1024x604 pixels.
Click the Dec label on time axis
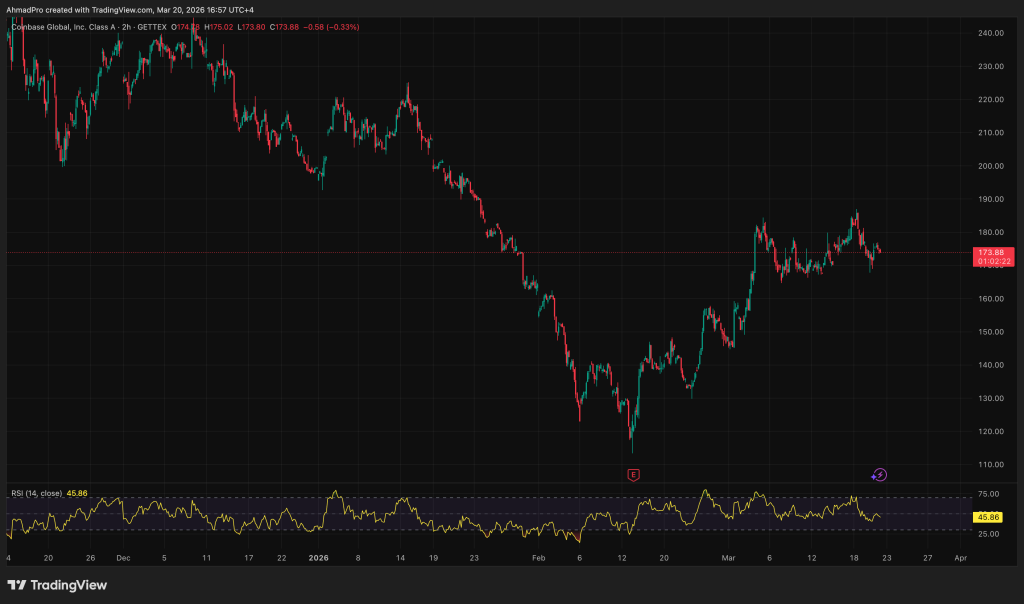(x=123, y=557)
